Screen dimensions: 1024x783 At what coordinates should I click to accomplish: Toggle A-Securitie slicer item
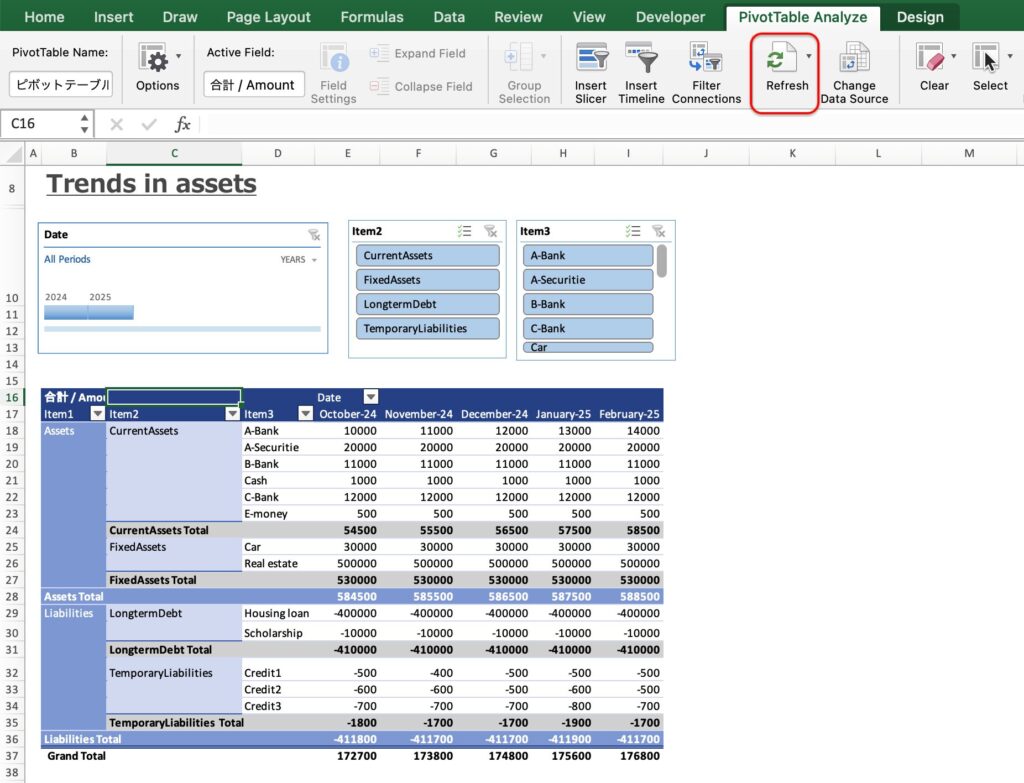[x=588, y=280]
